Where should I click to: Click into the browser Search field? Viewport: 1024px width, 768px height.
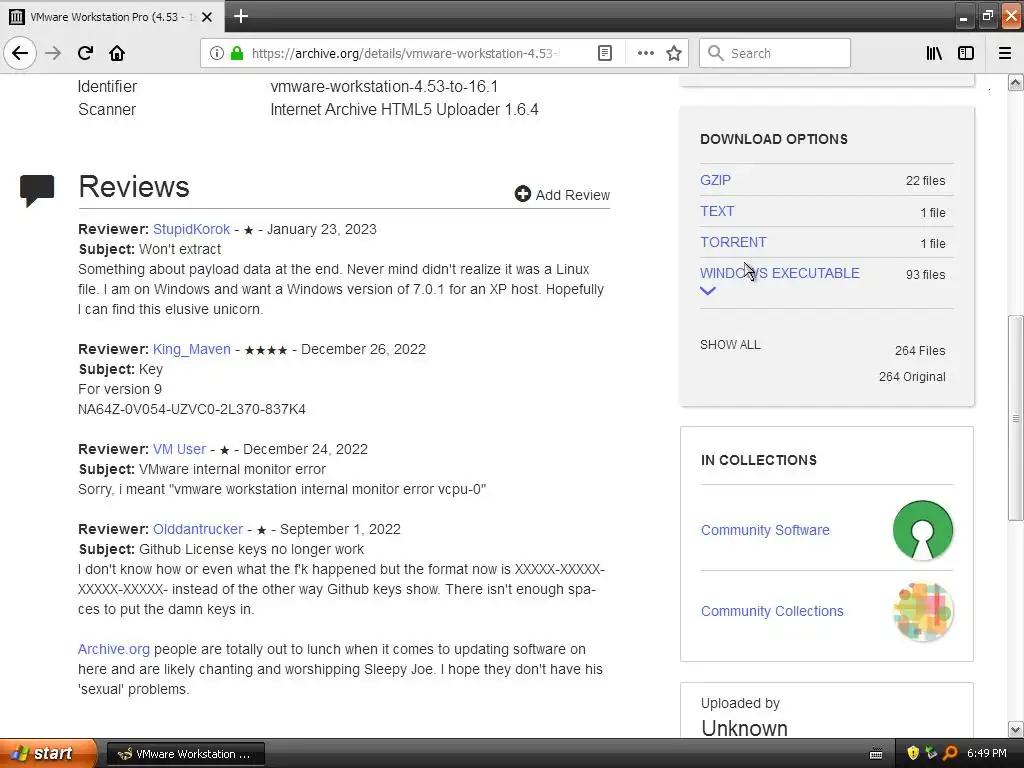[x=775, y=53]
